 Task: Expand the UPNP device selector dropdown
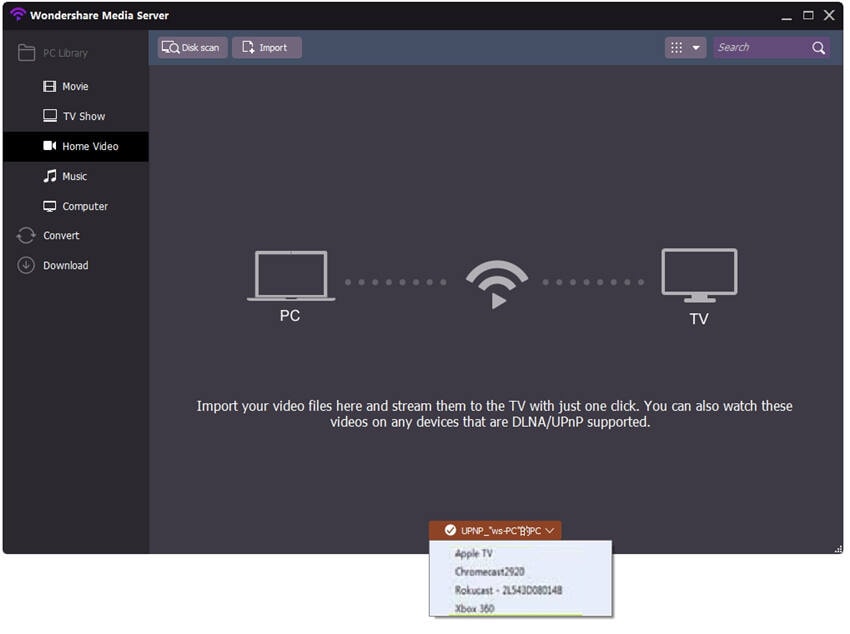(x=495, y=531)
